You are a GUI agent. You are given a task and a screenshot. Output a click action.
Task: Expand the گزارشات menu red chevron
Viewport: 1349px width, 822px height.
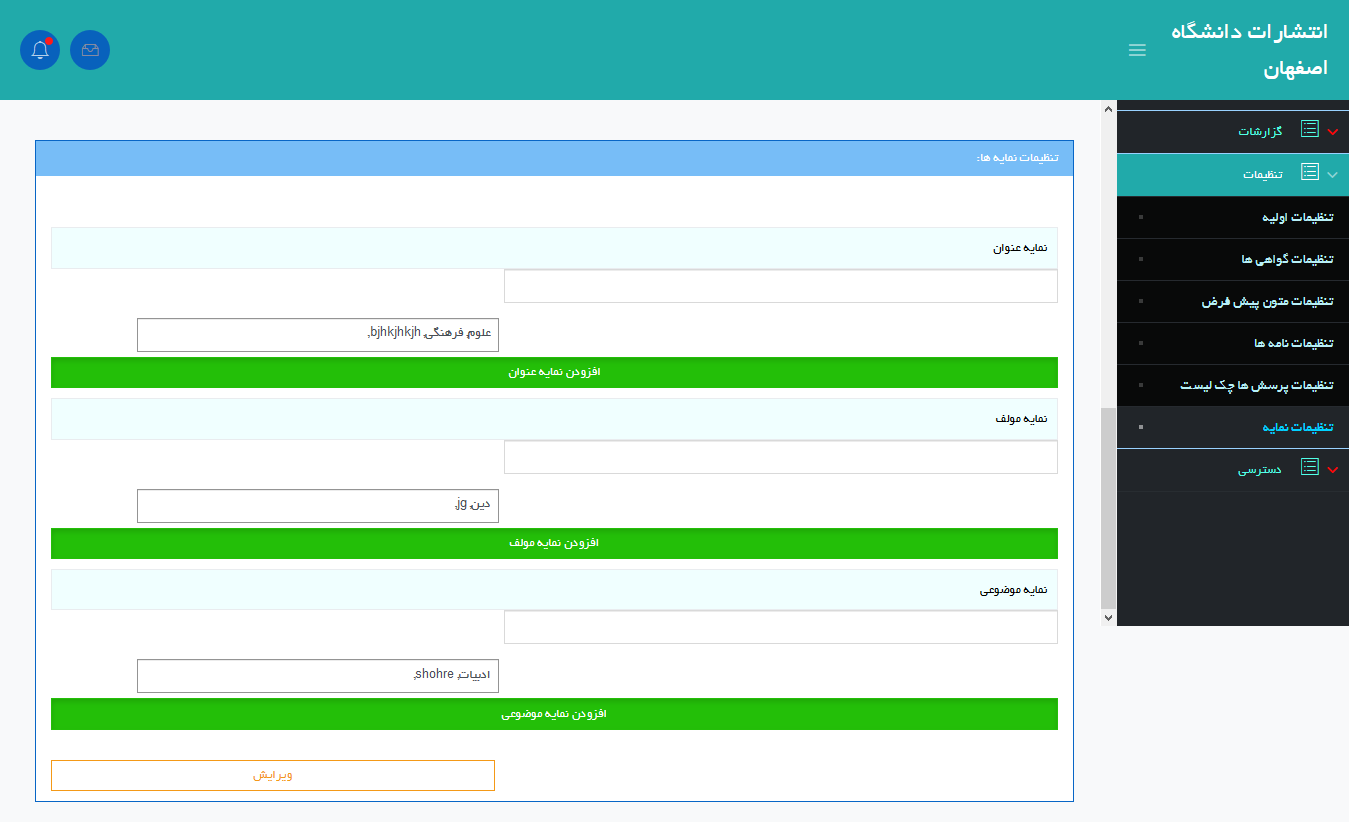(x=1332, y=132)
